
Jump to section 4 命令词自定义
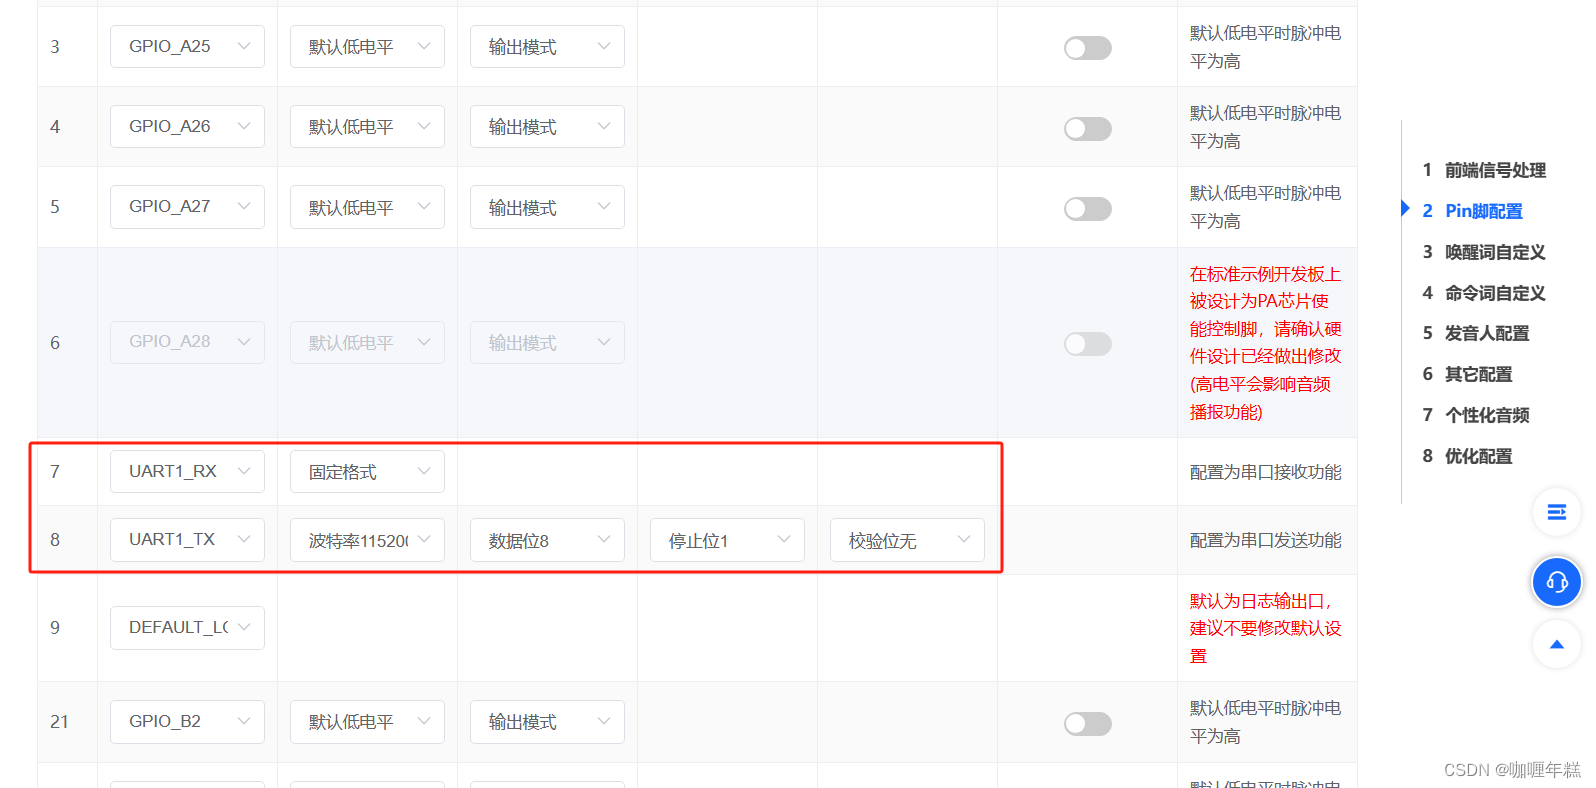1484,293
